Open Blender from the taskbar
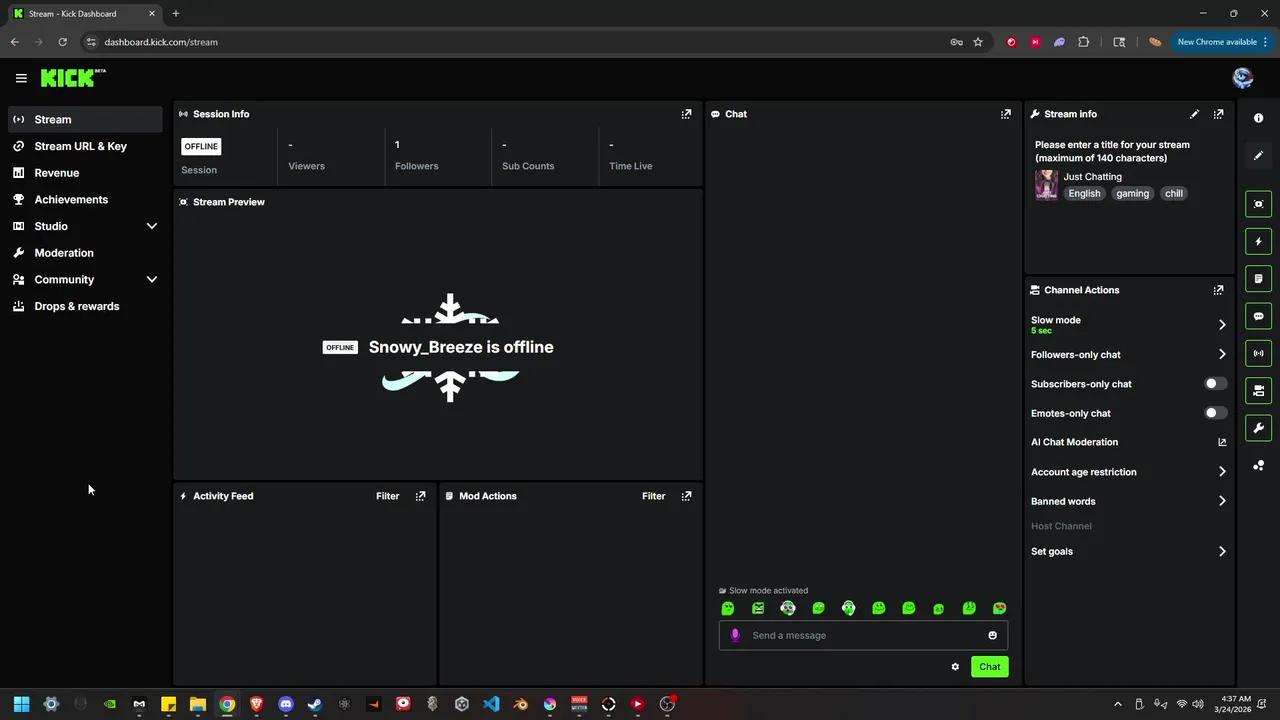Image resolution: width=1280 pixels, height=720 pixels. click(x=520, y=704)
